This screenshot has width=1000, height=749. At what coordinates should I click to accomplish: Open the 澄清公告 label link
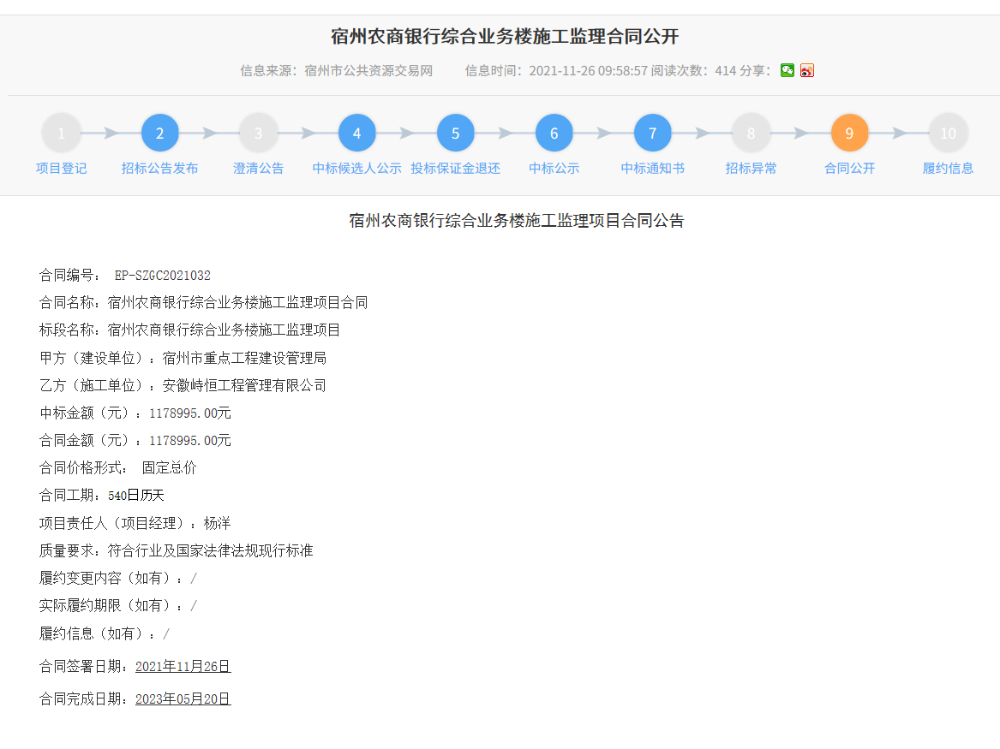click(x=258, y=168)
